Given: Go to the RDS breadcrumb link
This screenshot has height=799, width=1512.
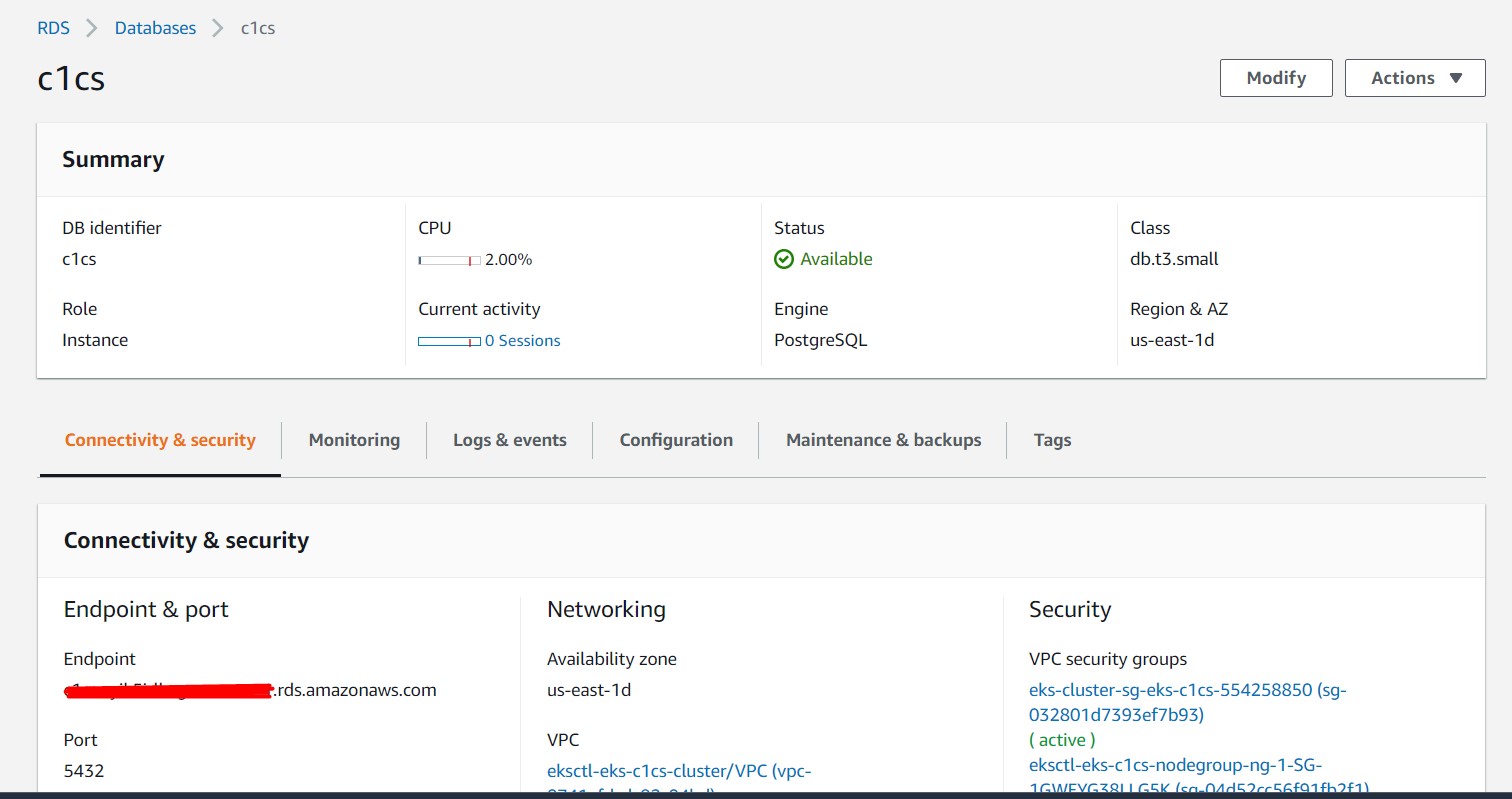Looking at the screenshot, I should (54, 28).
